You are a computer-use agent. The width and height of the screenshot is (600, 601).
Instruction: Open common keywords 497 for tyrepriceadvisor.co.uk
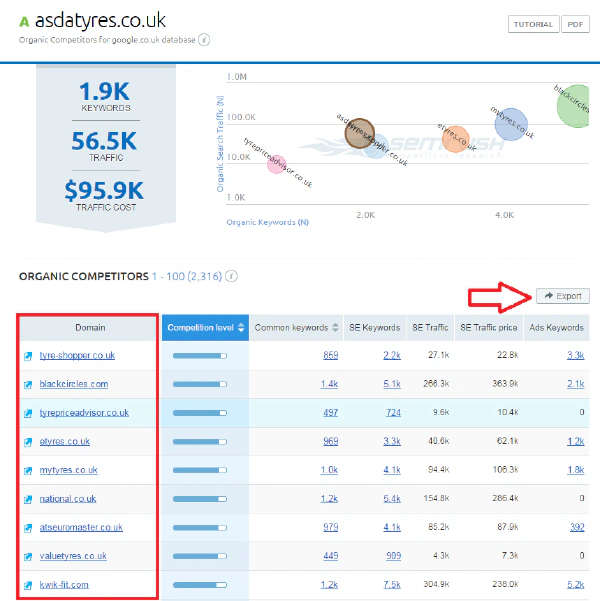pyautogui.click(x=330, y=413)
